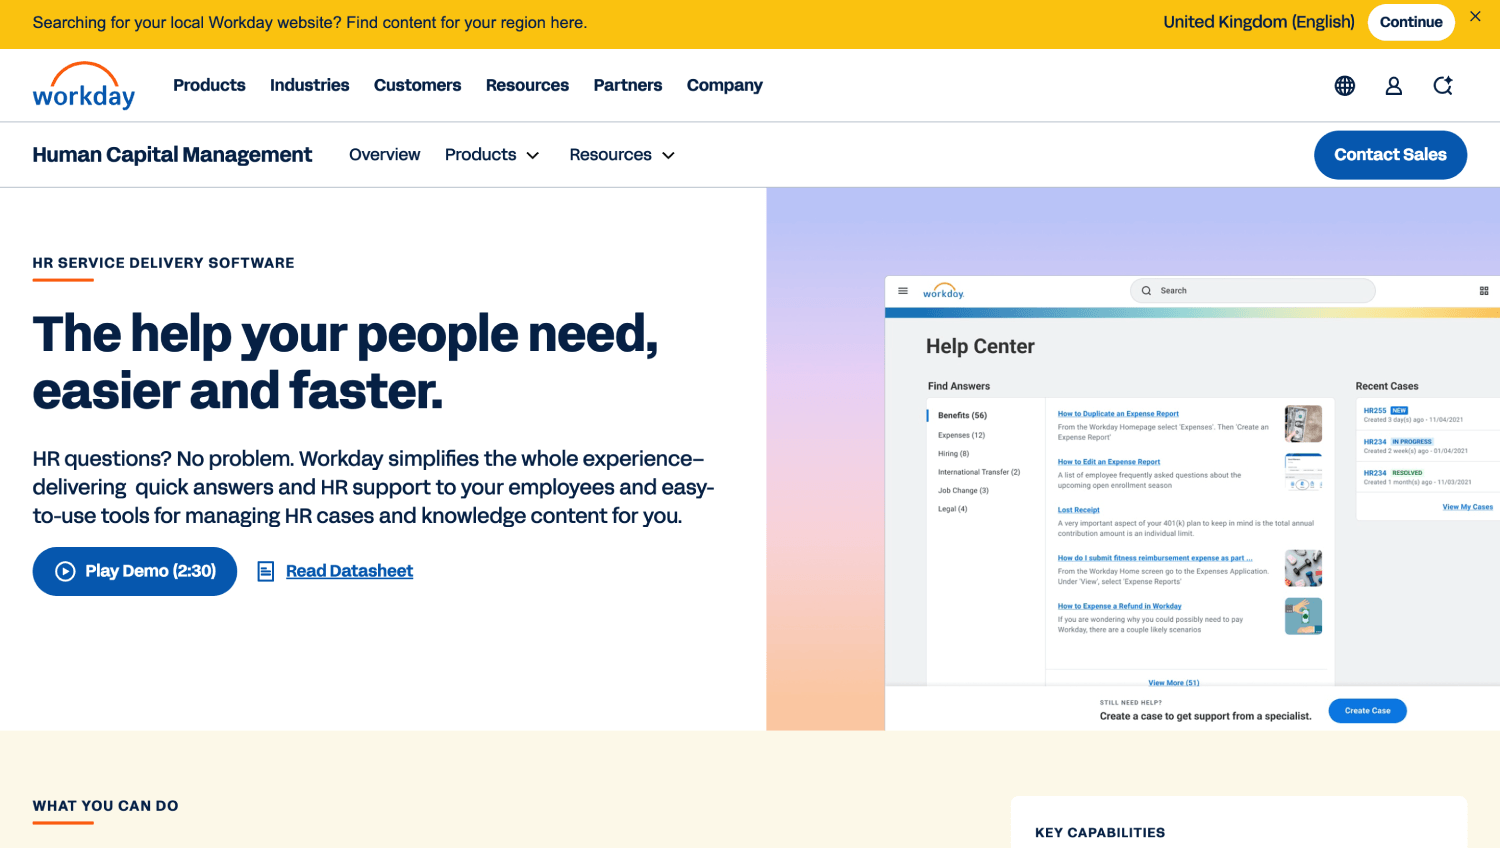Screen dimensions: 1500x848
Task: Click the datasheet document icon
Action: [x=266, y=571]
